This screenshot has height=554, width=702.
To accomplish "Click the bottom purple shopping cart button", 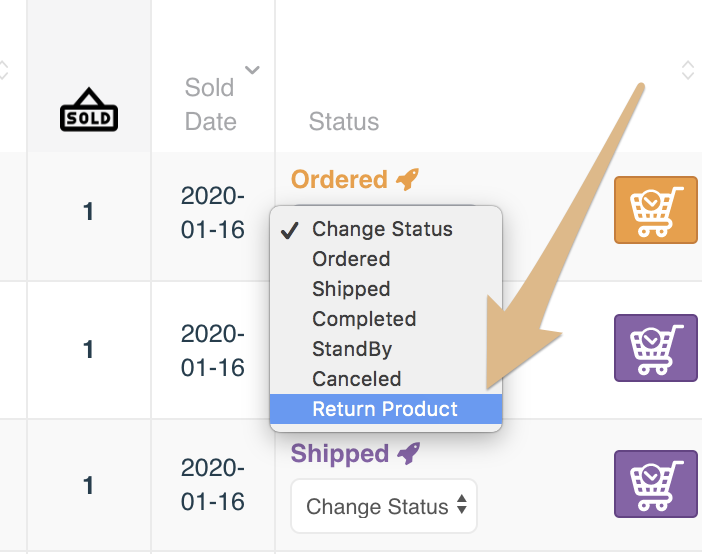I will 655,484.
